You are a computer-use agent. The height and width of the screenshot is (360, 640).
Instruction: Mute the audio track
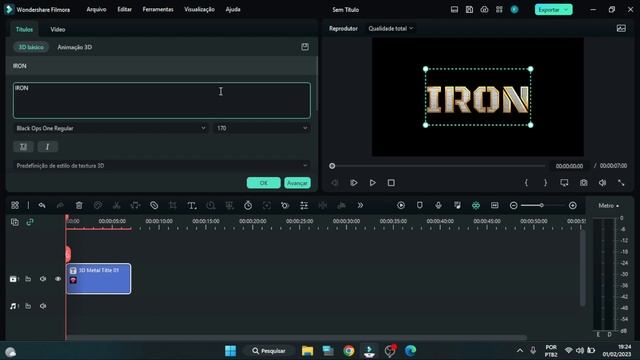[43, 306]
